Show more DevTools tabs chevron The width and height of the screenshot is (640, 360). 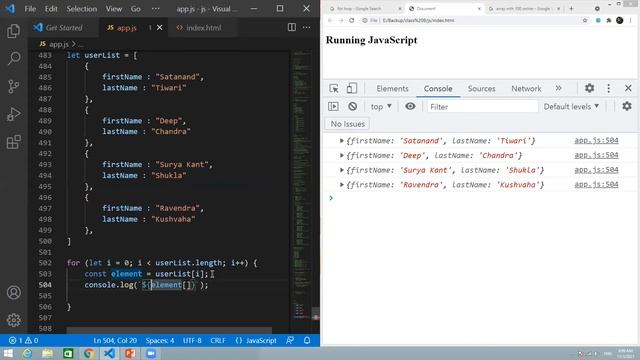click(x=558, y=88)
